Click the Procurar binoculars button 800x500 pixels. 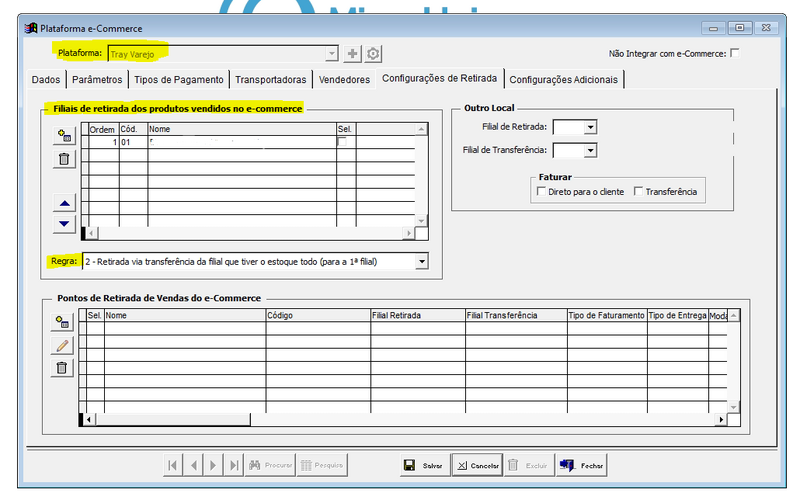coord(270,465)
